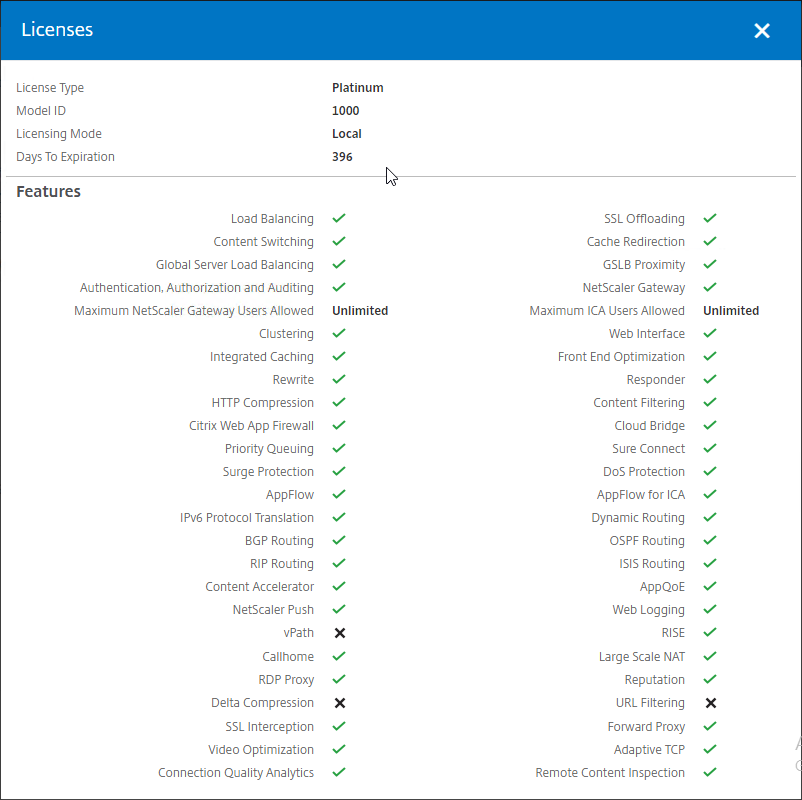Click the vPath unlicensed X icon
This screenshot has width=802, height=800.
click(340, 633)
